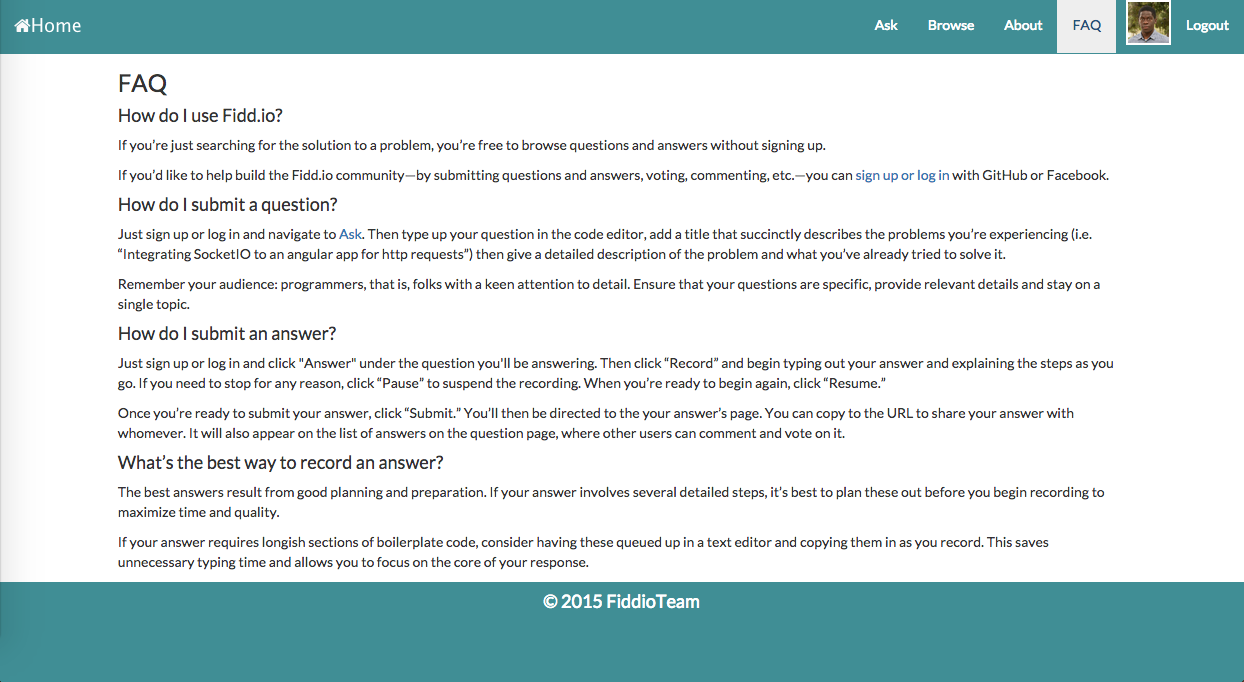Screen dimensions: 1244x682
Task: Open the Ask page from navbar
Action: [x=886, y=26]
